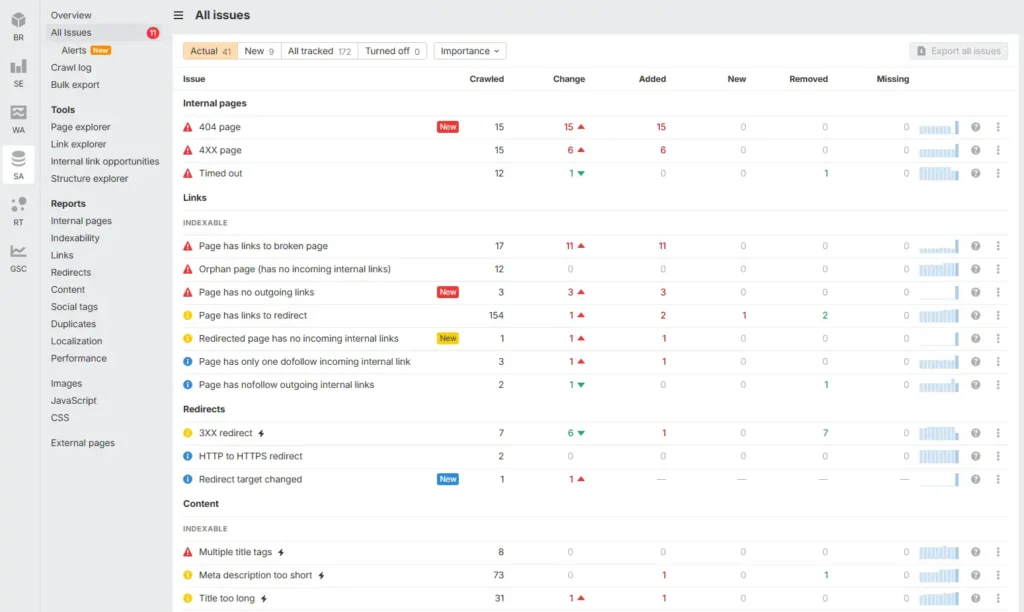This screenshot has height=612, width=1024.
Task: Open more options for Page has no outgoing links
Action: (998, 292)
